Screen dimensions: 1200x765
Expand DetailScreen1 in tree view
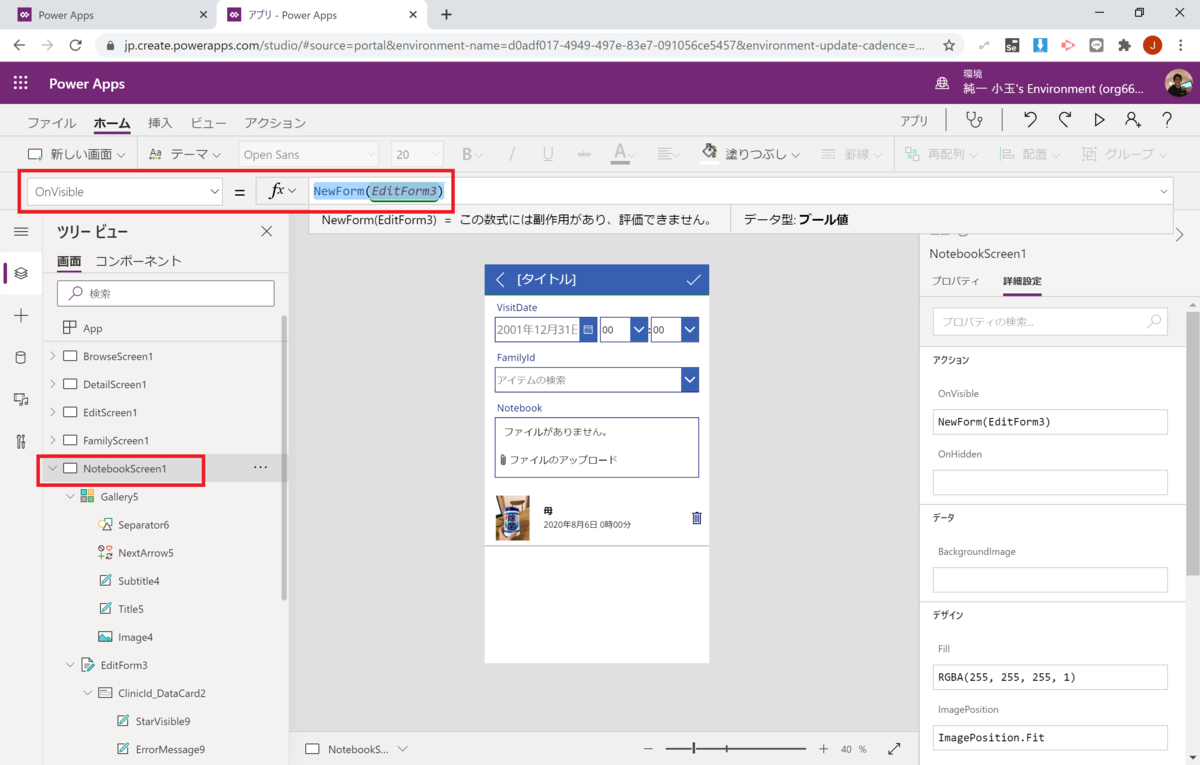click(x=52, y=384)
